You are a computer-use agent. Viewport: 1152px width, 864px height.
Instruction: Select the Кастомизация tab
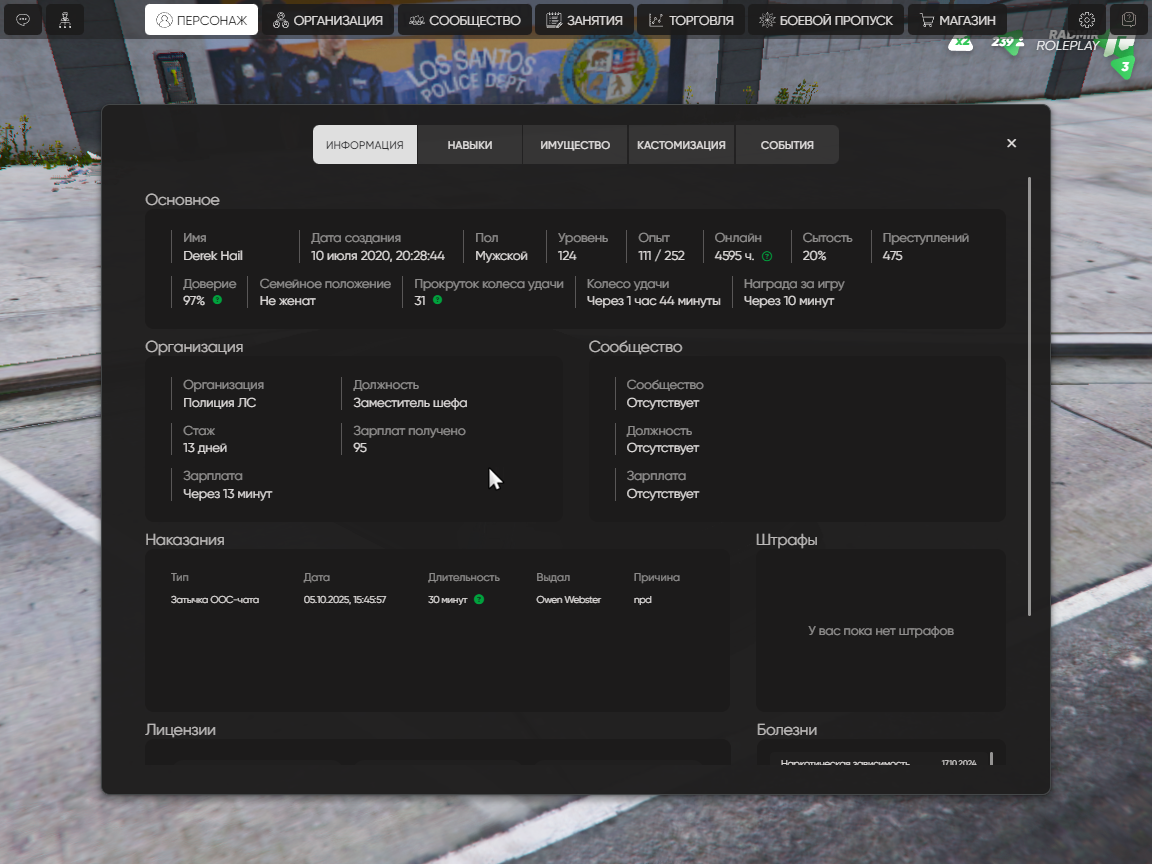[681, 145]
